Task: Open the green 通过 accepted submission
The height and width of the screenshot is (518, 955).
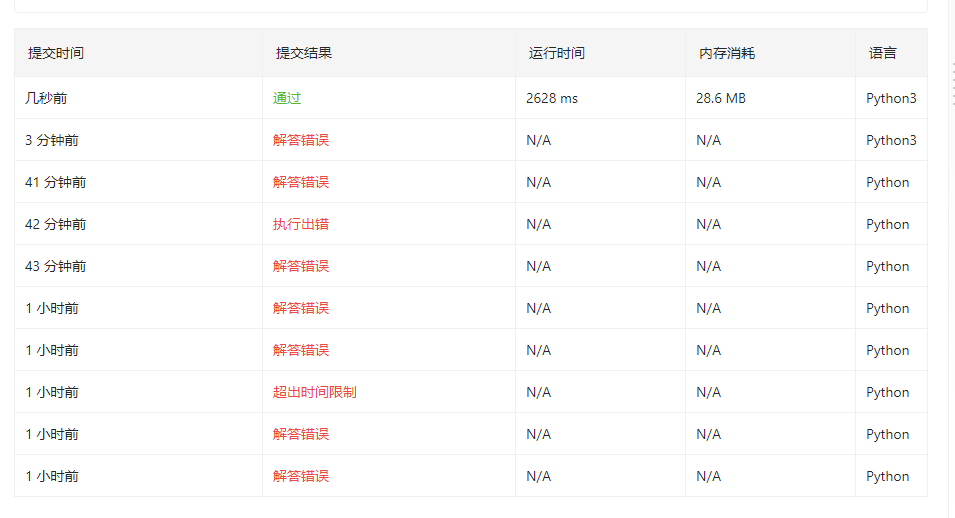Action: tap(287, 98)
